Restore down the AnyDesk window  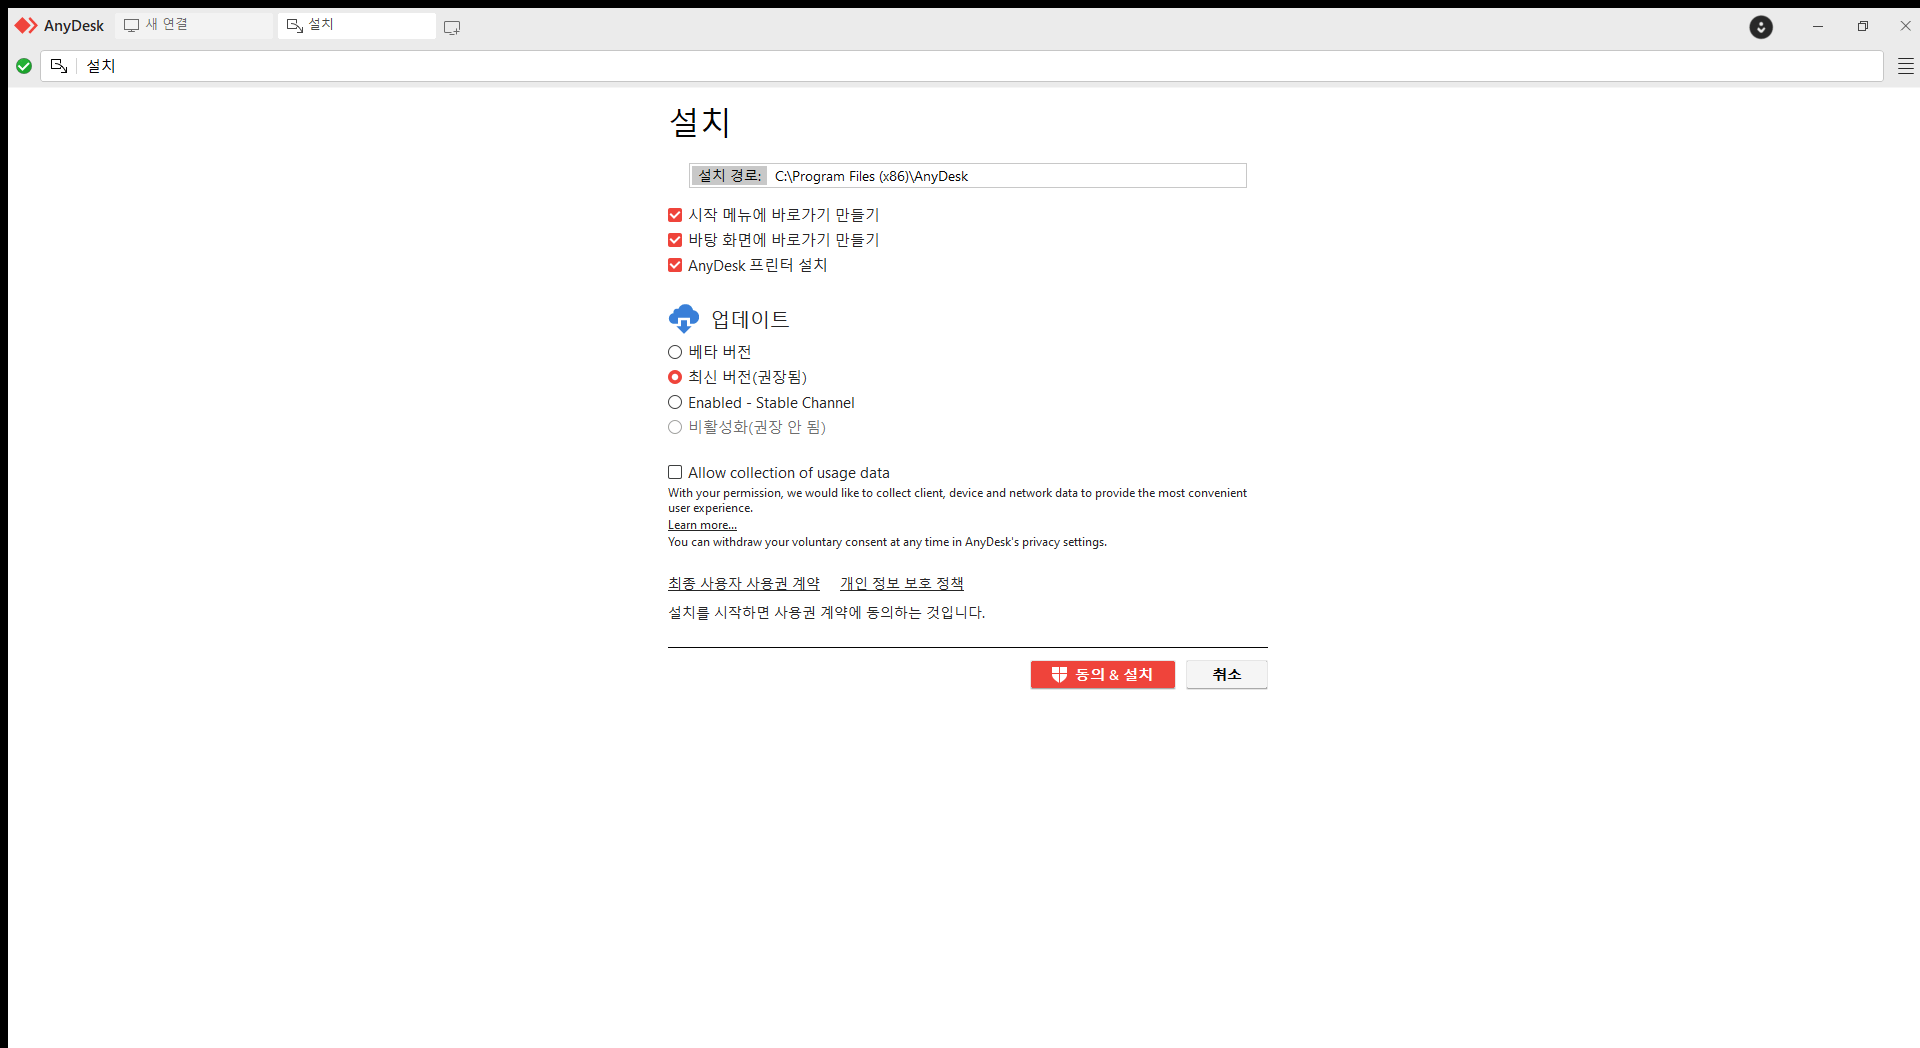[x=1862, y=27]
